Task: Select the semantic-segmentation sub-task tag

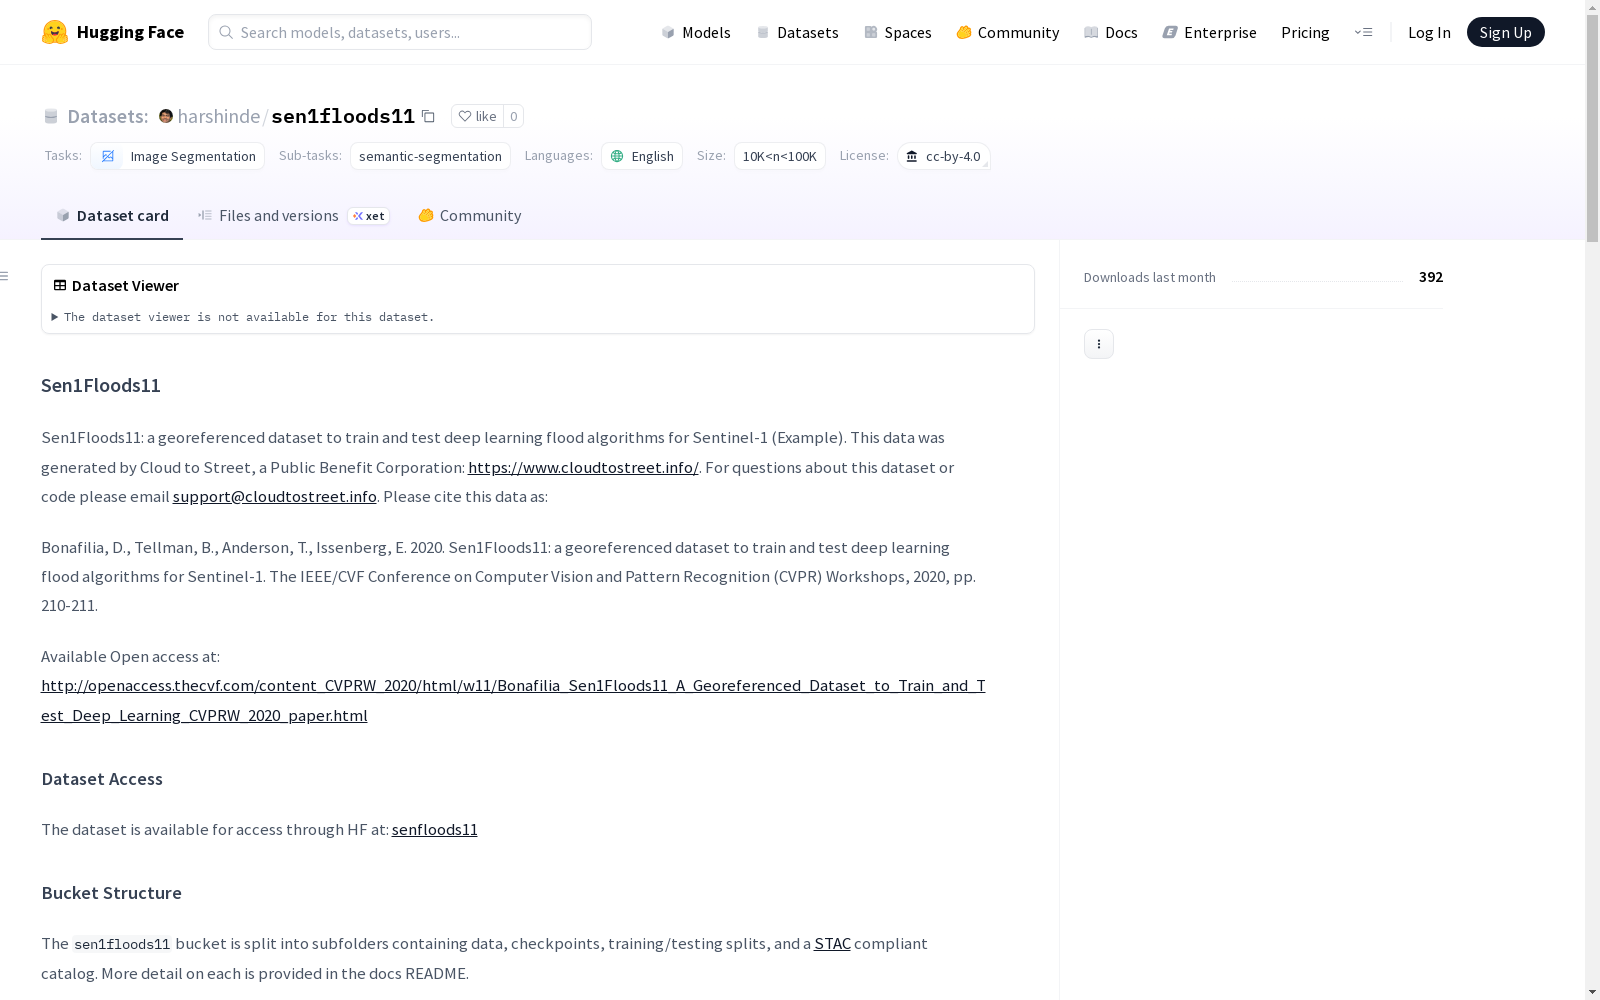Action: pos(430,156)
